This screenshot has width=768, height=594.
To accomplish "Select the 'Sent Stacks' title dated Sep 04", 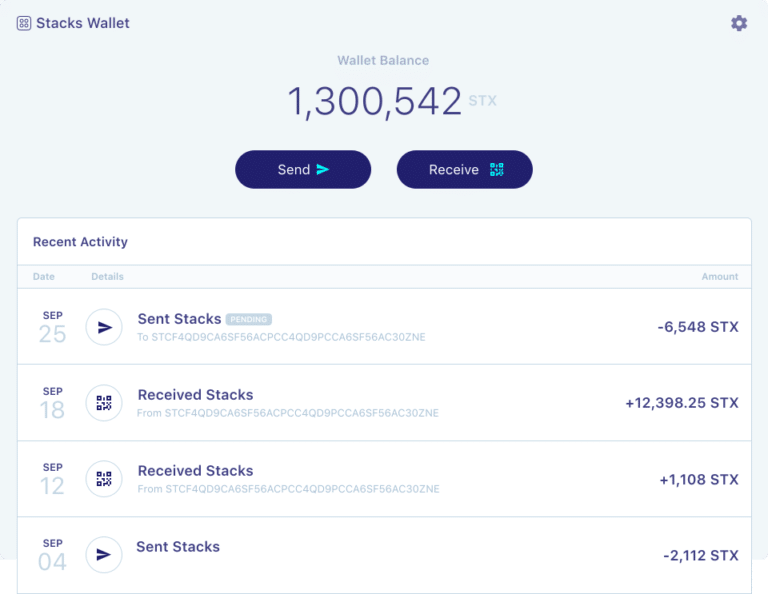I will (x=178, y=546).
